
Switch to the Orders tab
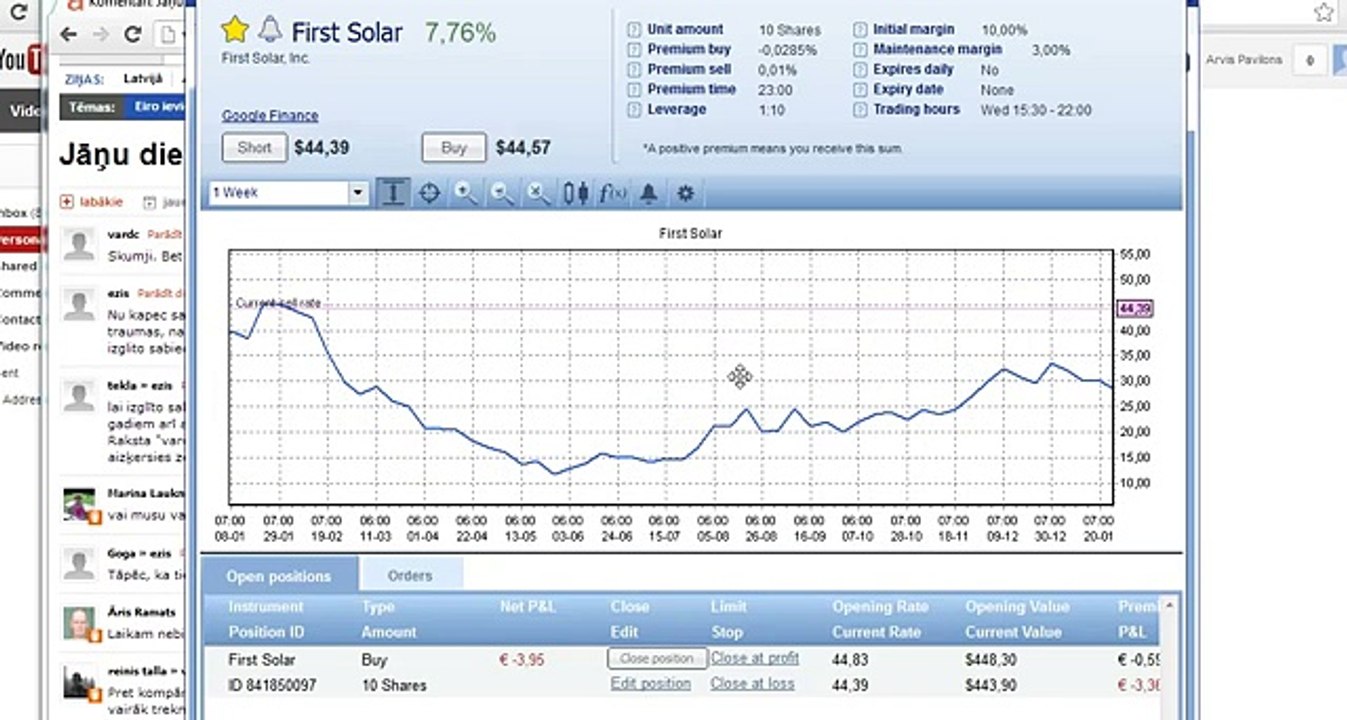pos(410,575)
